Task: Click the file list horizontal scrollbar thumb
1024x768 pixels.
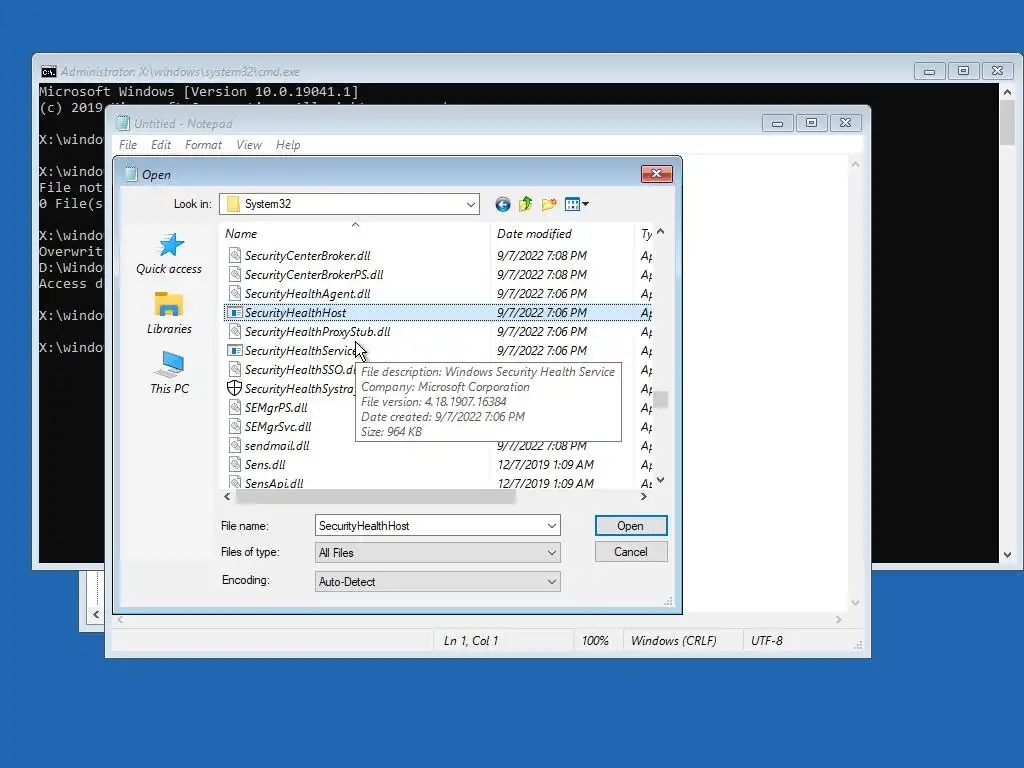Action: click(376, 496)
